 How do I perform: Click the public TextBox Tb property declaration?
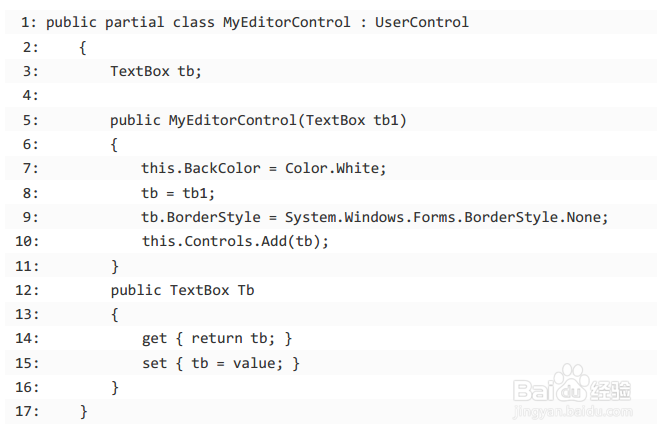point(182,290)
